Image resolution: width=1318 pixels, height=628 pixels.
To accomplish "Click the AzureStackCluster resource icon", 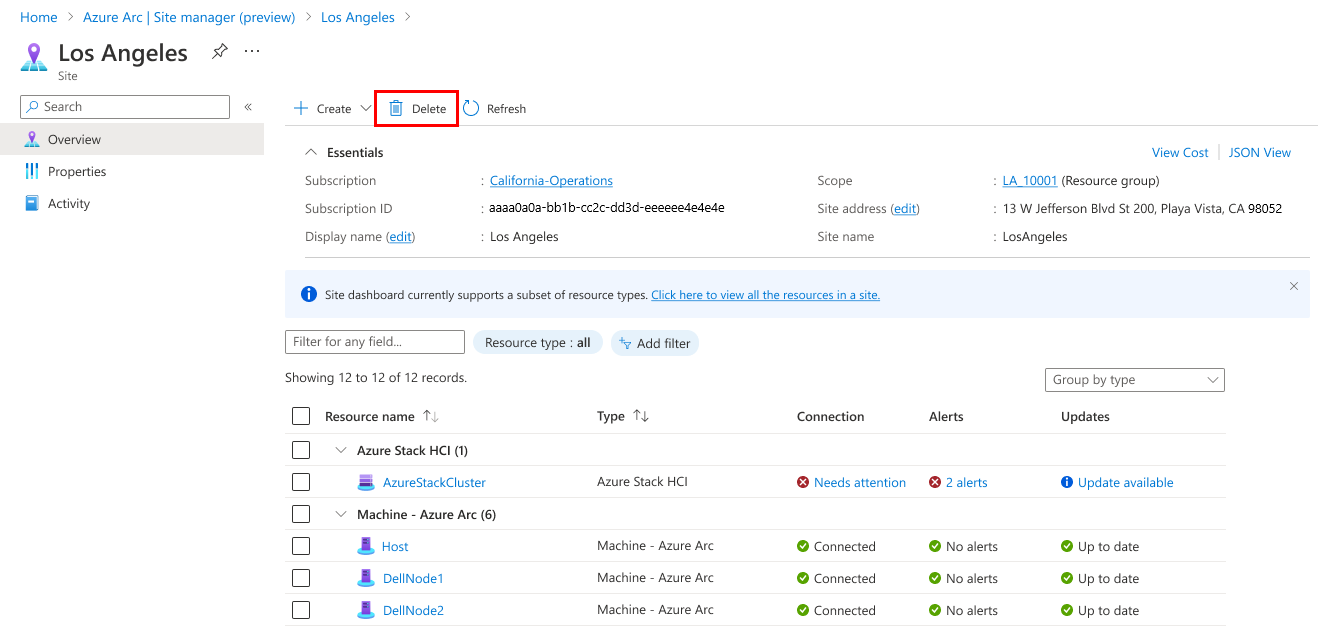I will [x=366, y=482].
